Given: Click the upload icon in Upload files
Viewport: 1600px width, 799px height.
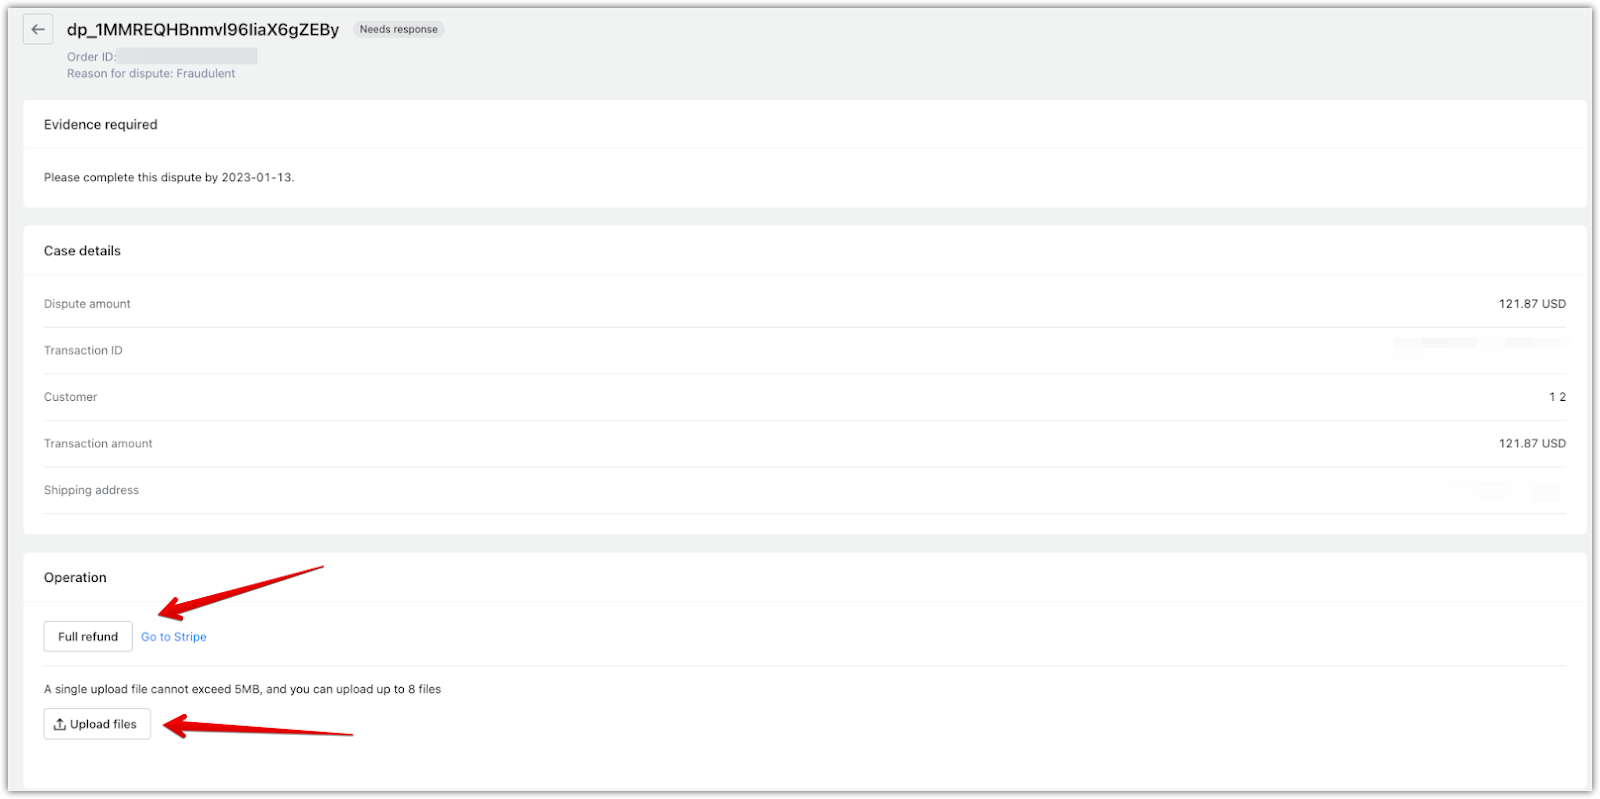Looking at the screenshot, I should pyautogui.click(x=60, y=724).
